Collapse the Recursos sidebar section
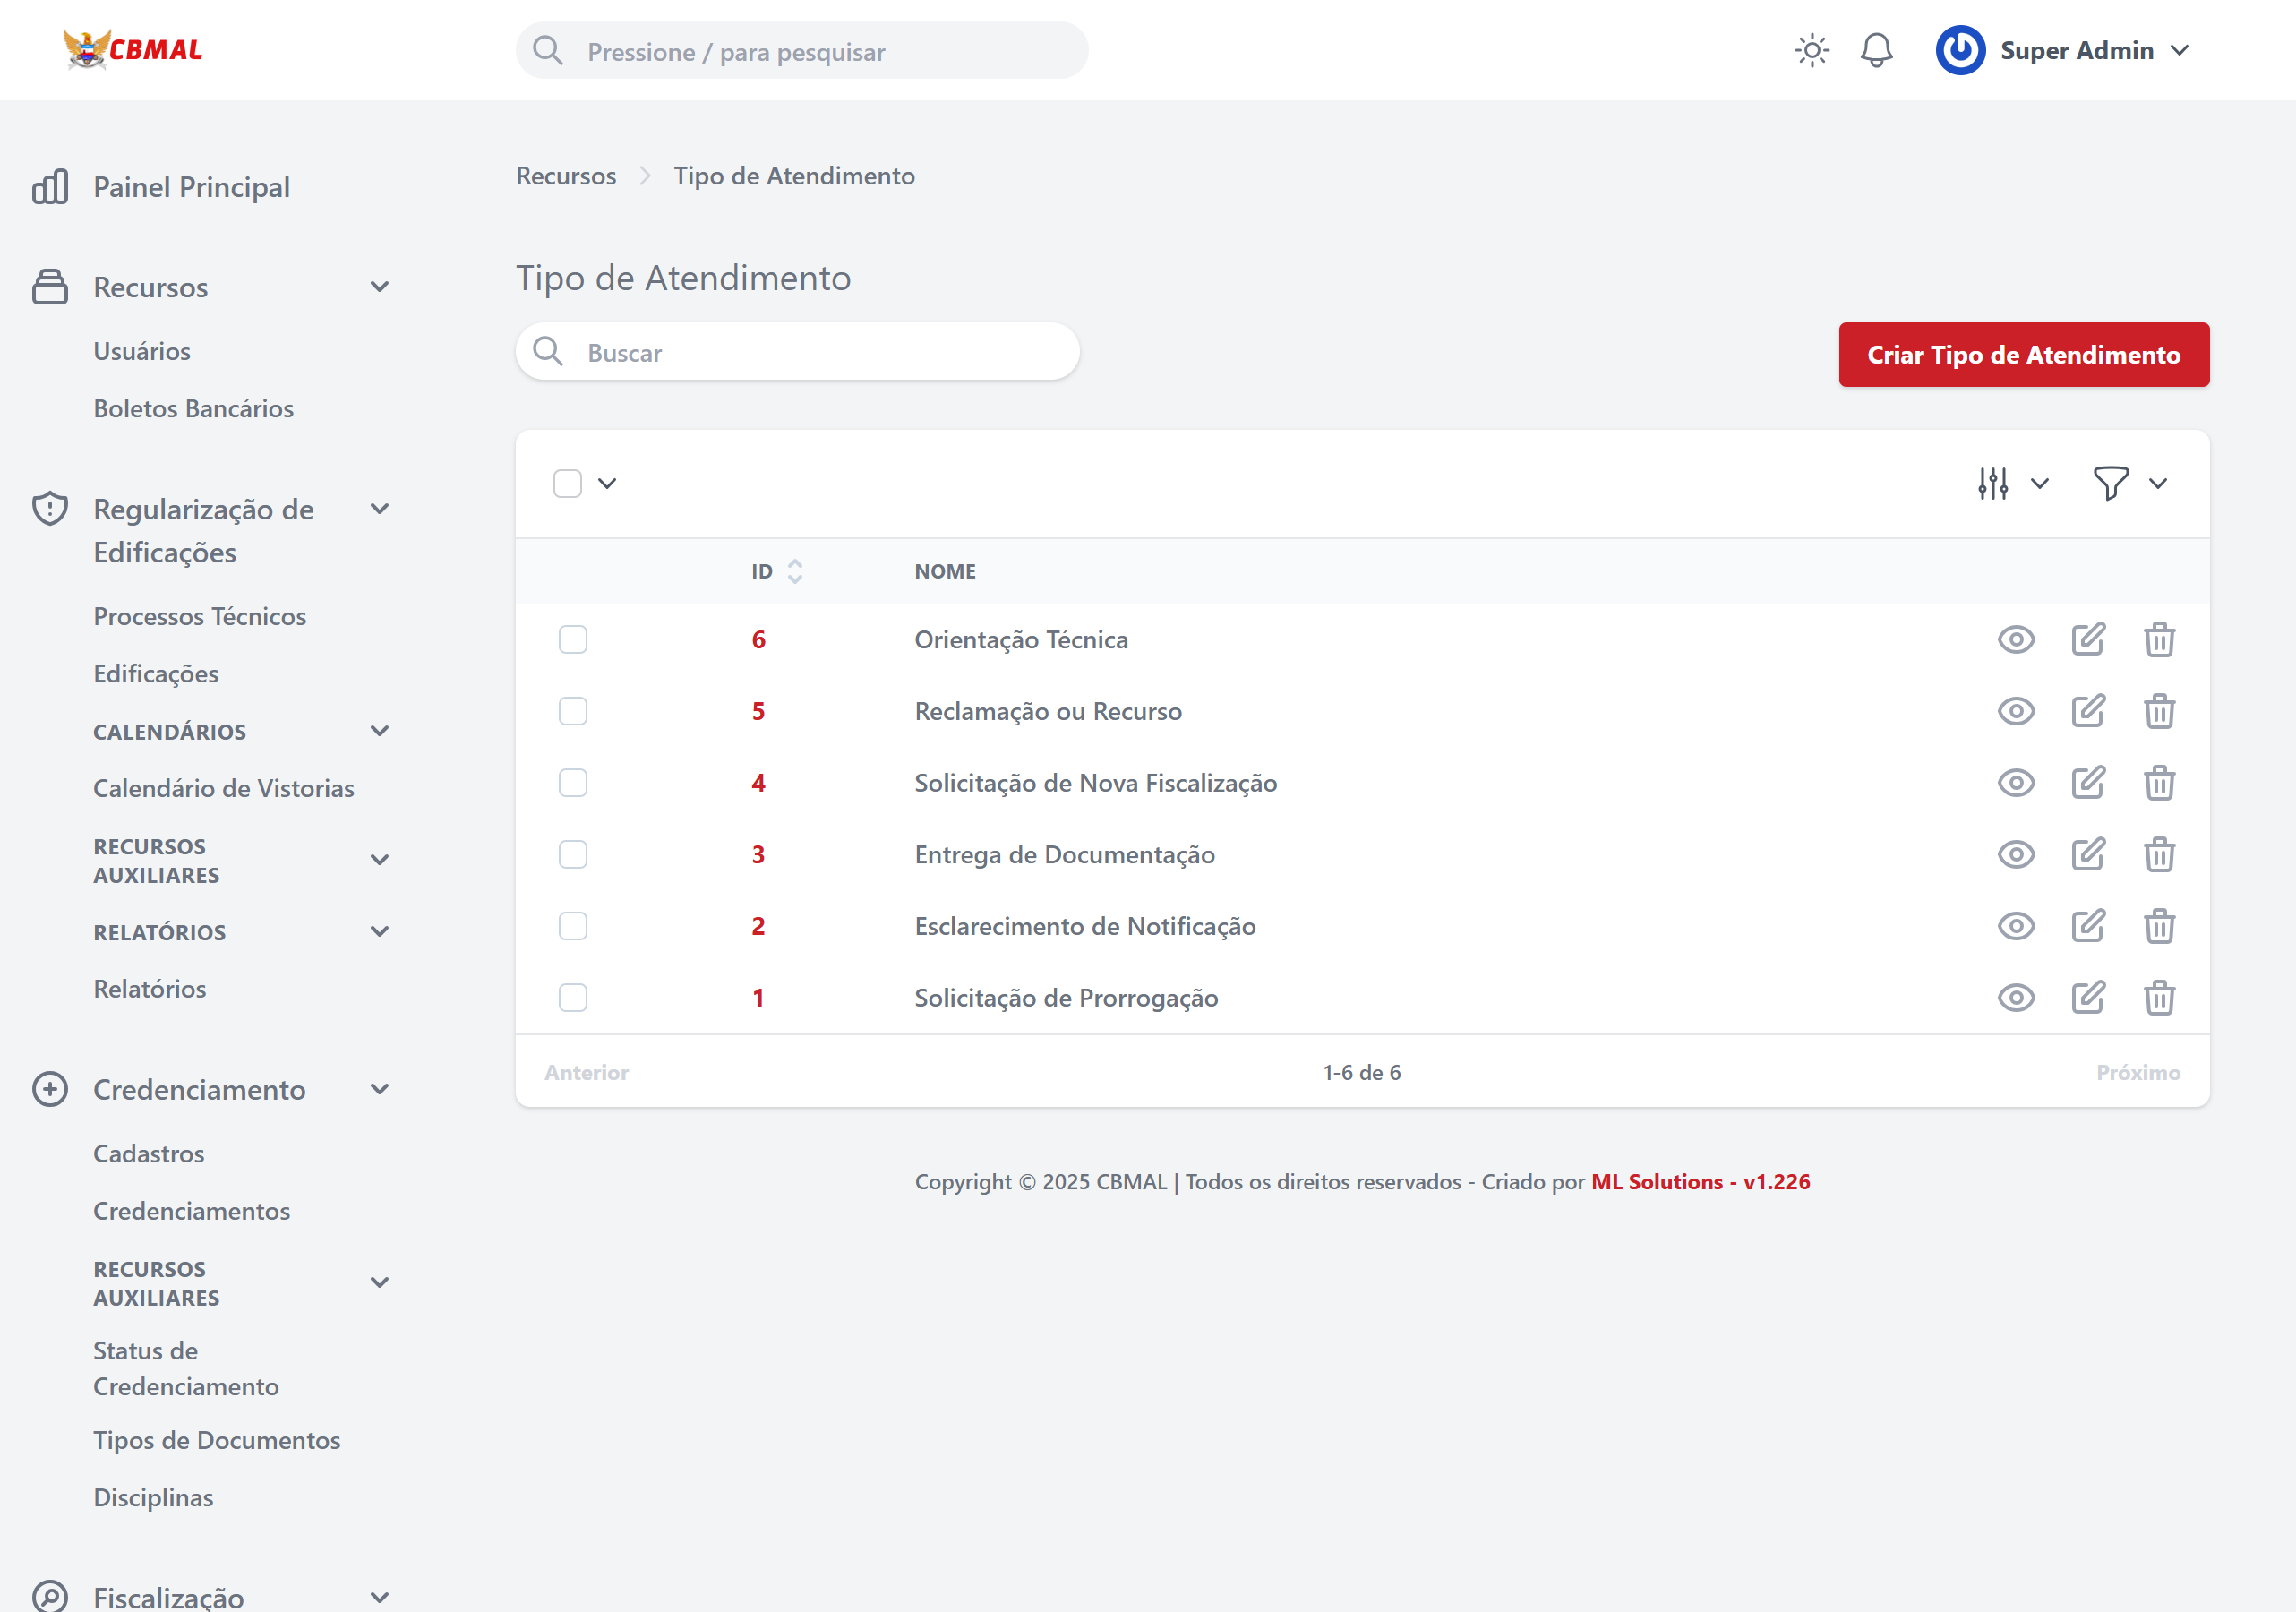Image resolution: width=2296 pixels, height=1612 pixels. (379, 287)
